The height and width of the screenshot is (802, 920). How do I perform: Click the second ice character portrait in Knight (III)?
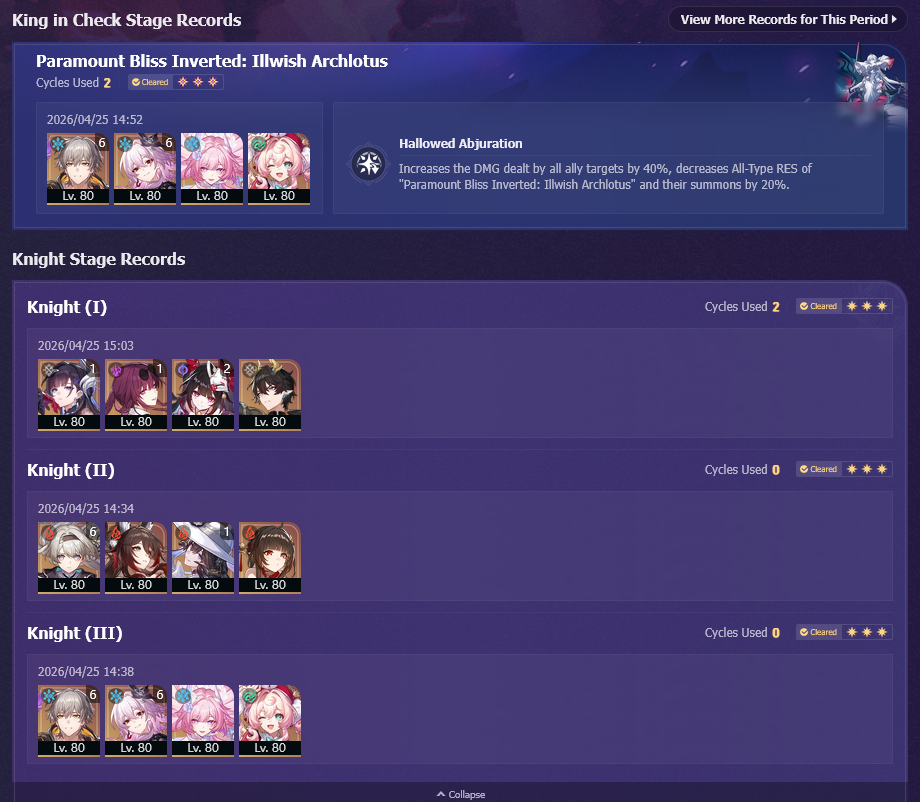(x=136, y=721)
